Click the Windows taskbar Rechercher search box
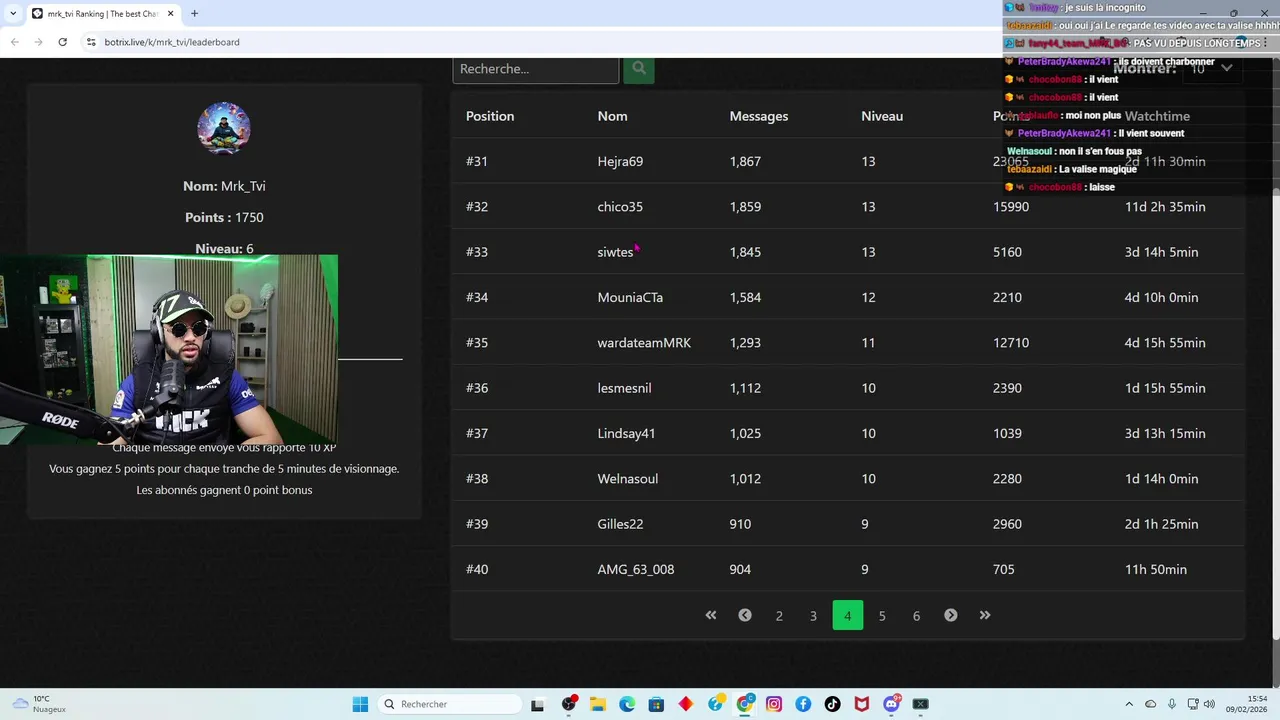 point(448,704)
